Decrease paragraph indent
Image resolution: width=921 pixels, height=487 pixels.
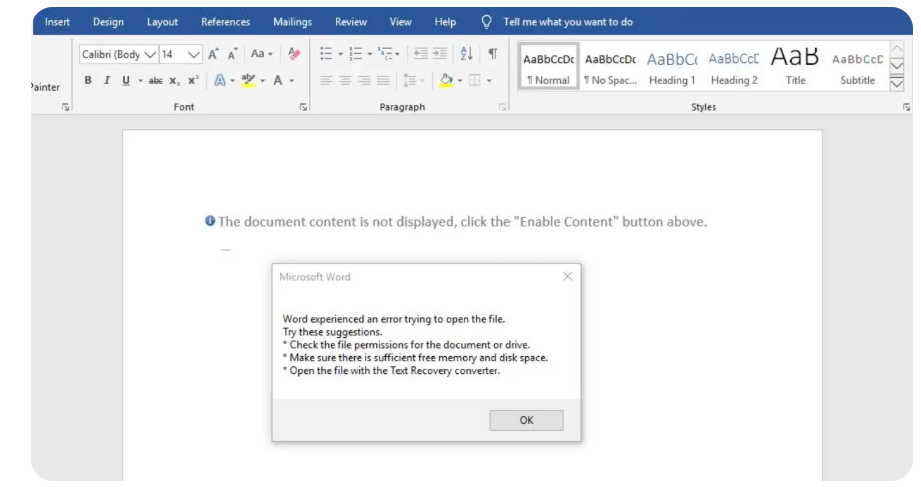coord(421,54)
